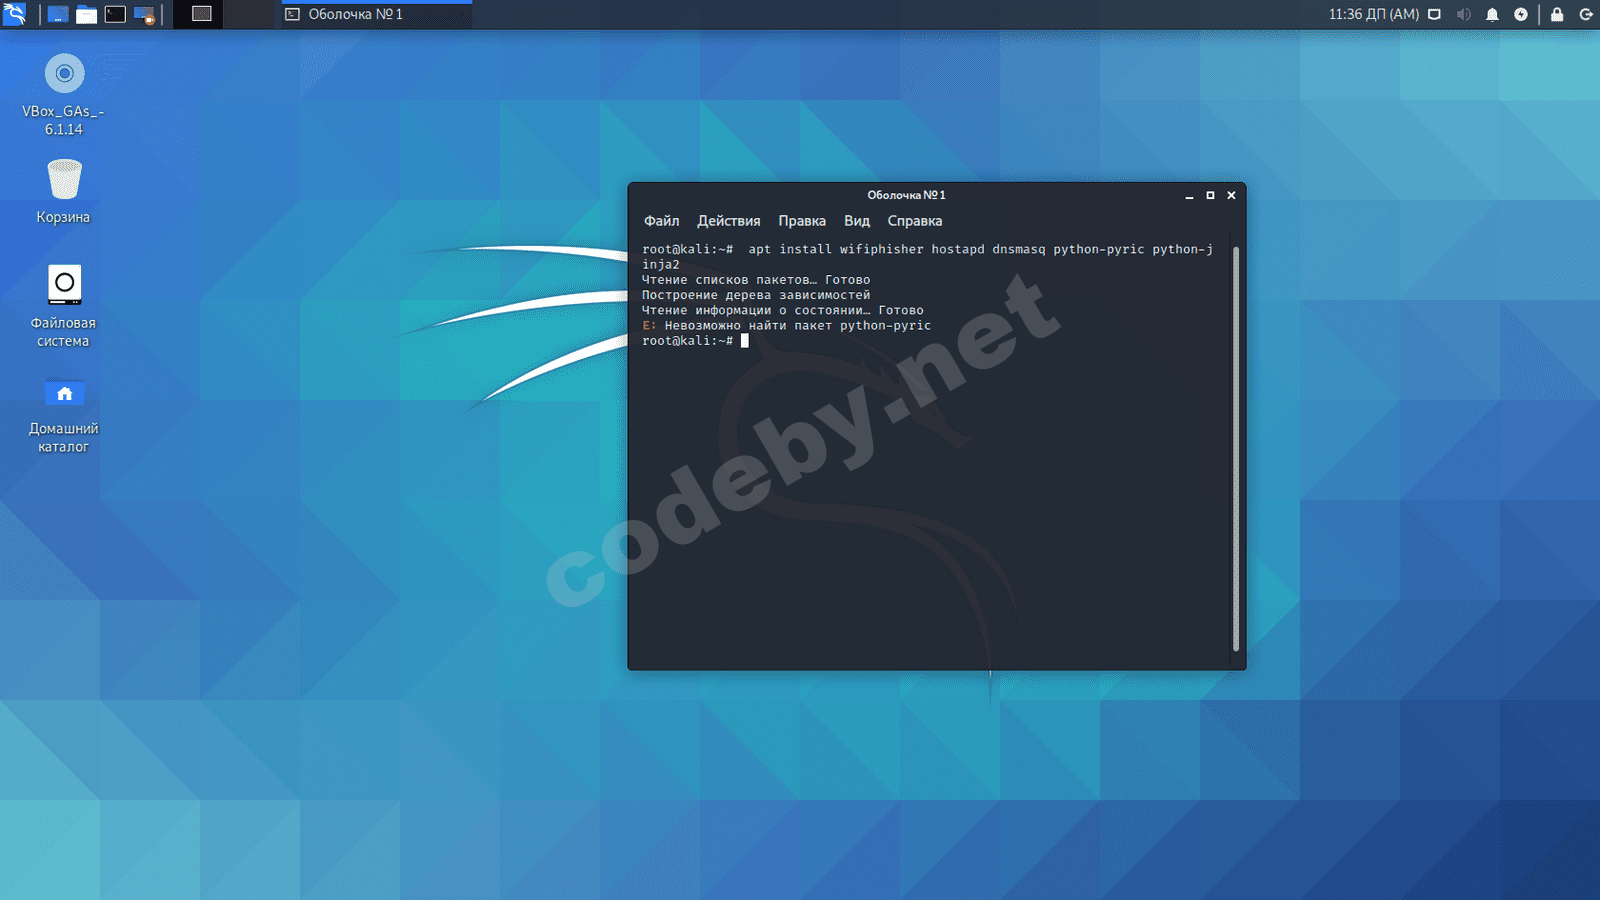The height and width of the screenshot is (900, 1600).
Task: Select the Файловая система desktop icon
Action: 64,306
